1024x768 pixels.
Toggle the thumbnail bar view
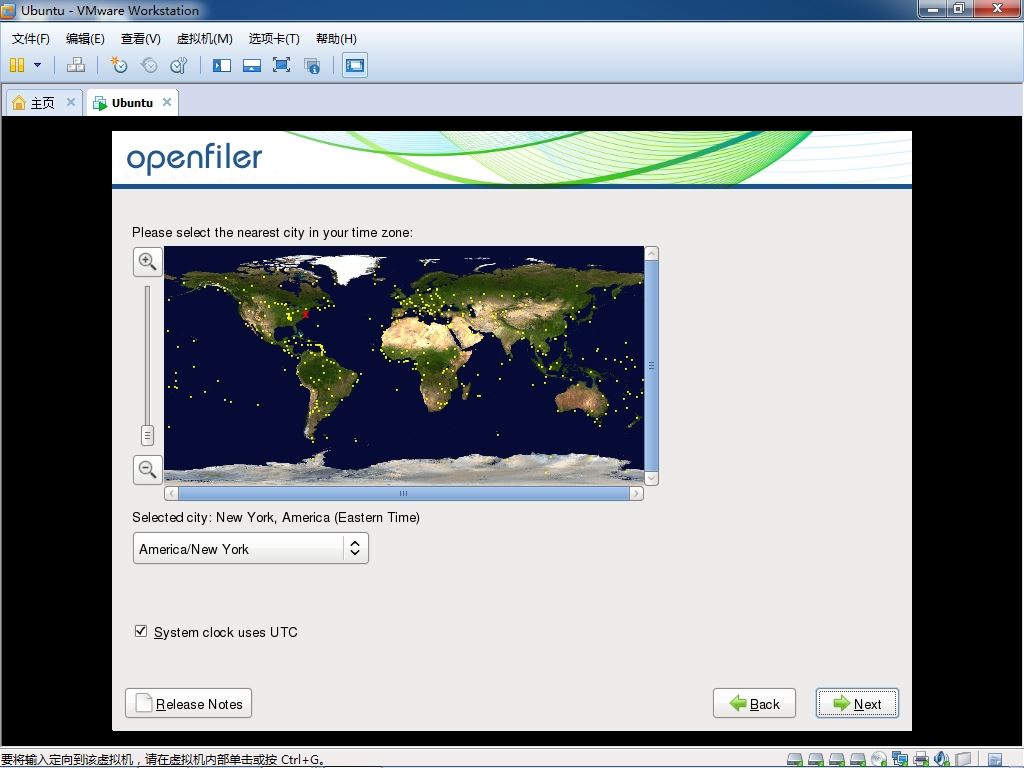click(252, 65)
